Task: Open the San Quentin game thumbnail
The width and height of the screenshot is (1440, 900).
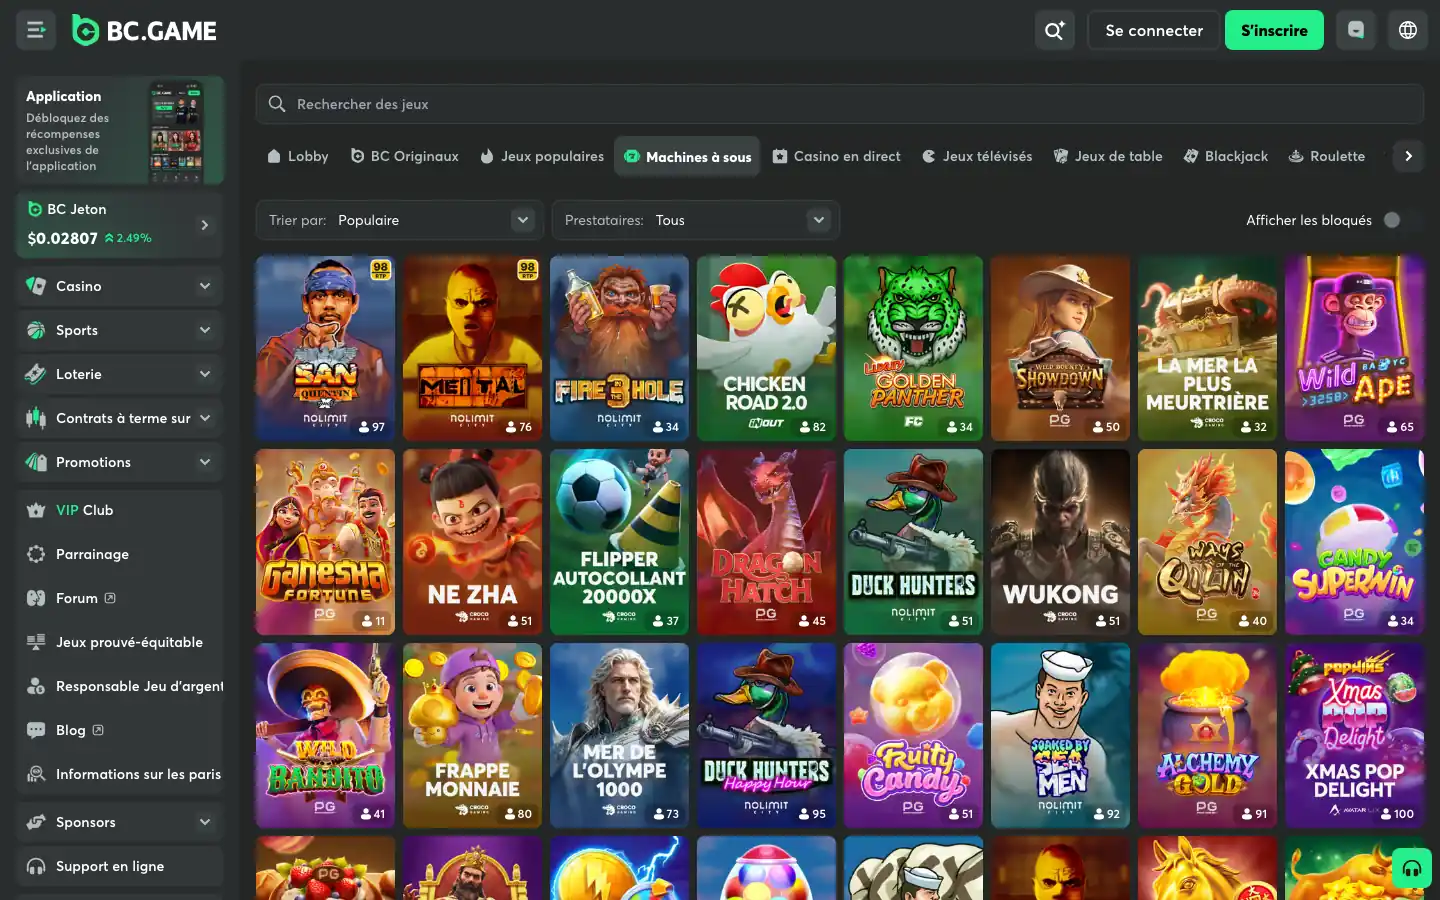Action: [325, 348]
